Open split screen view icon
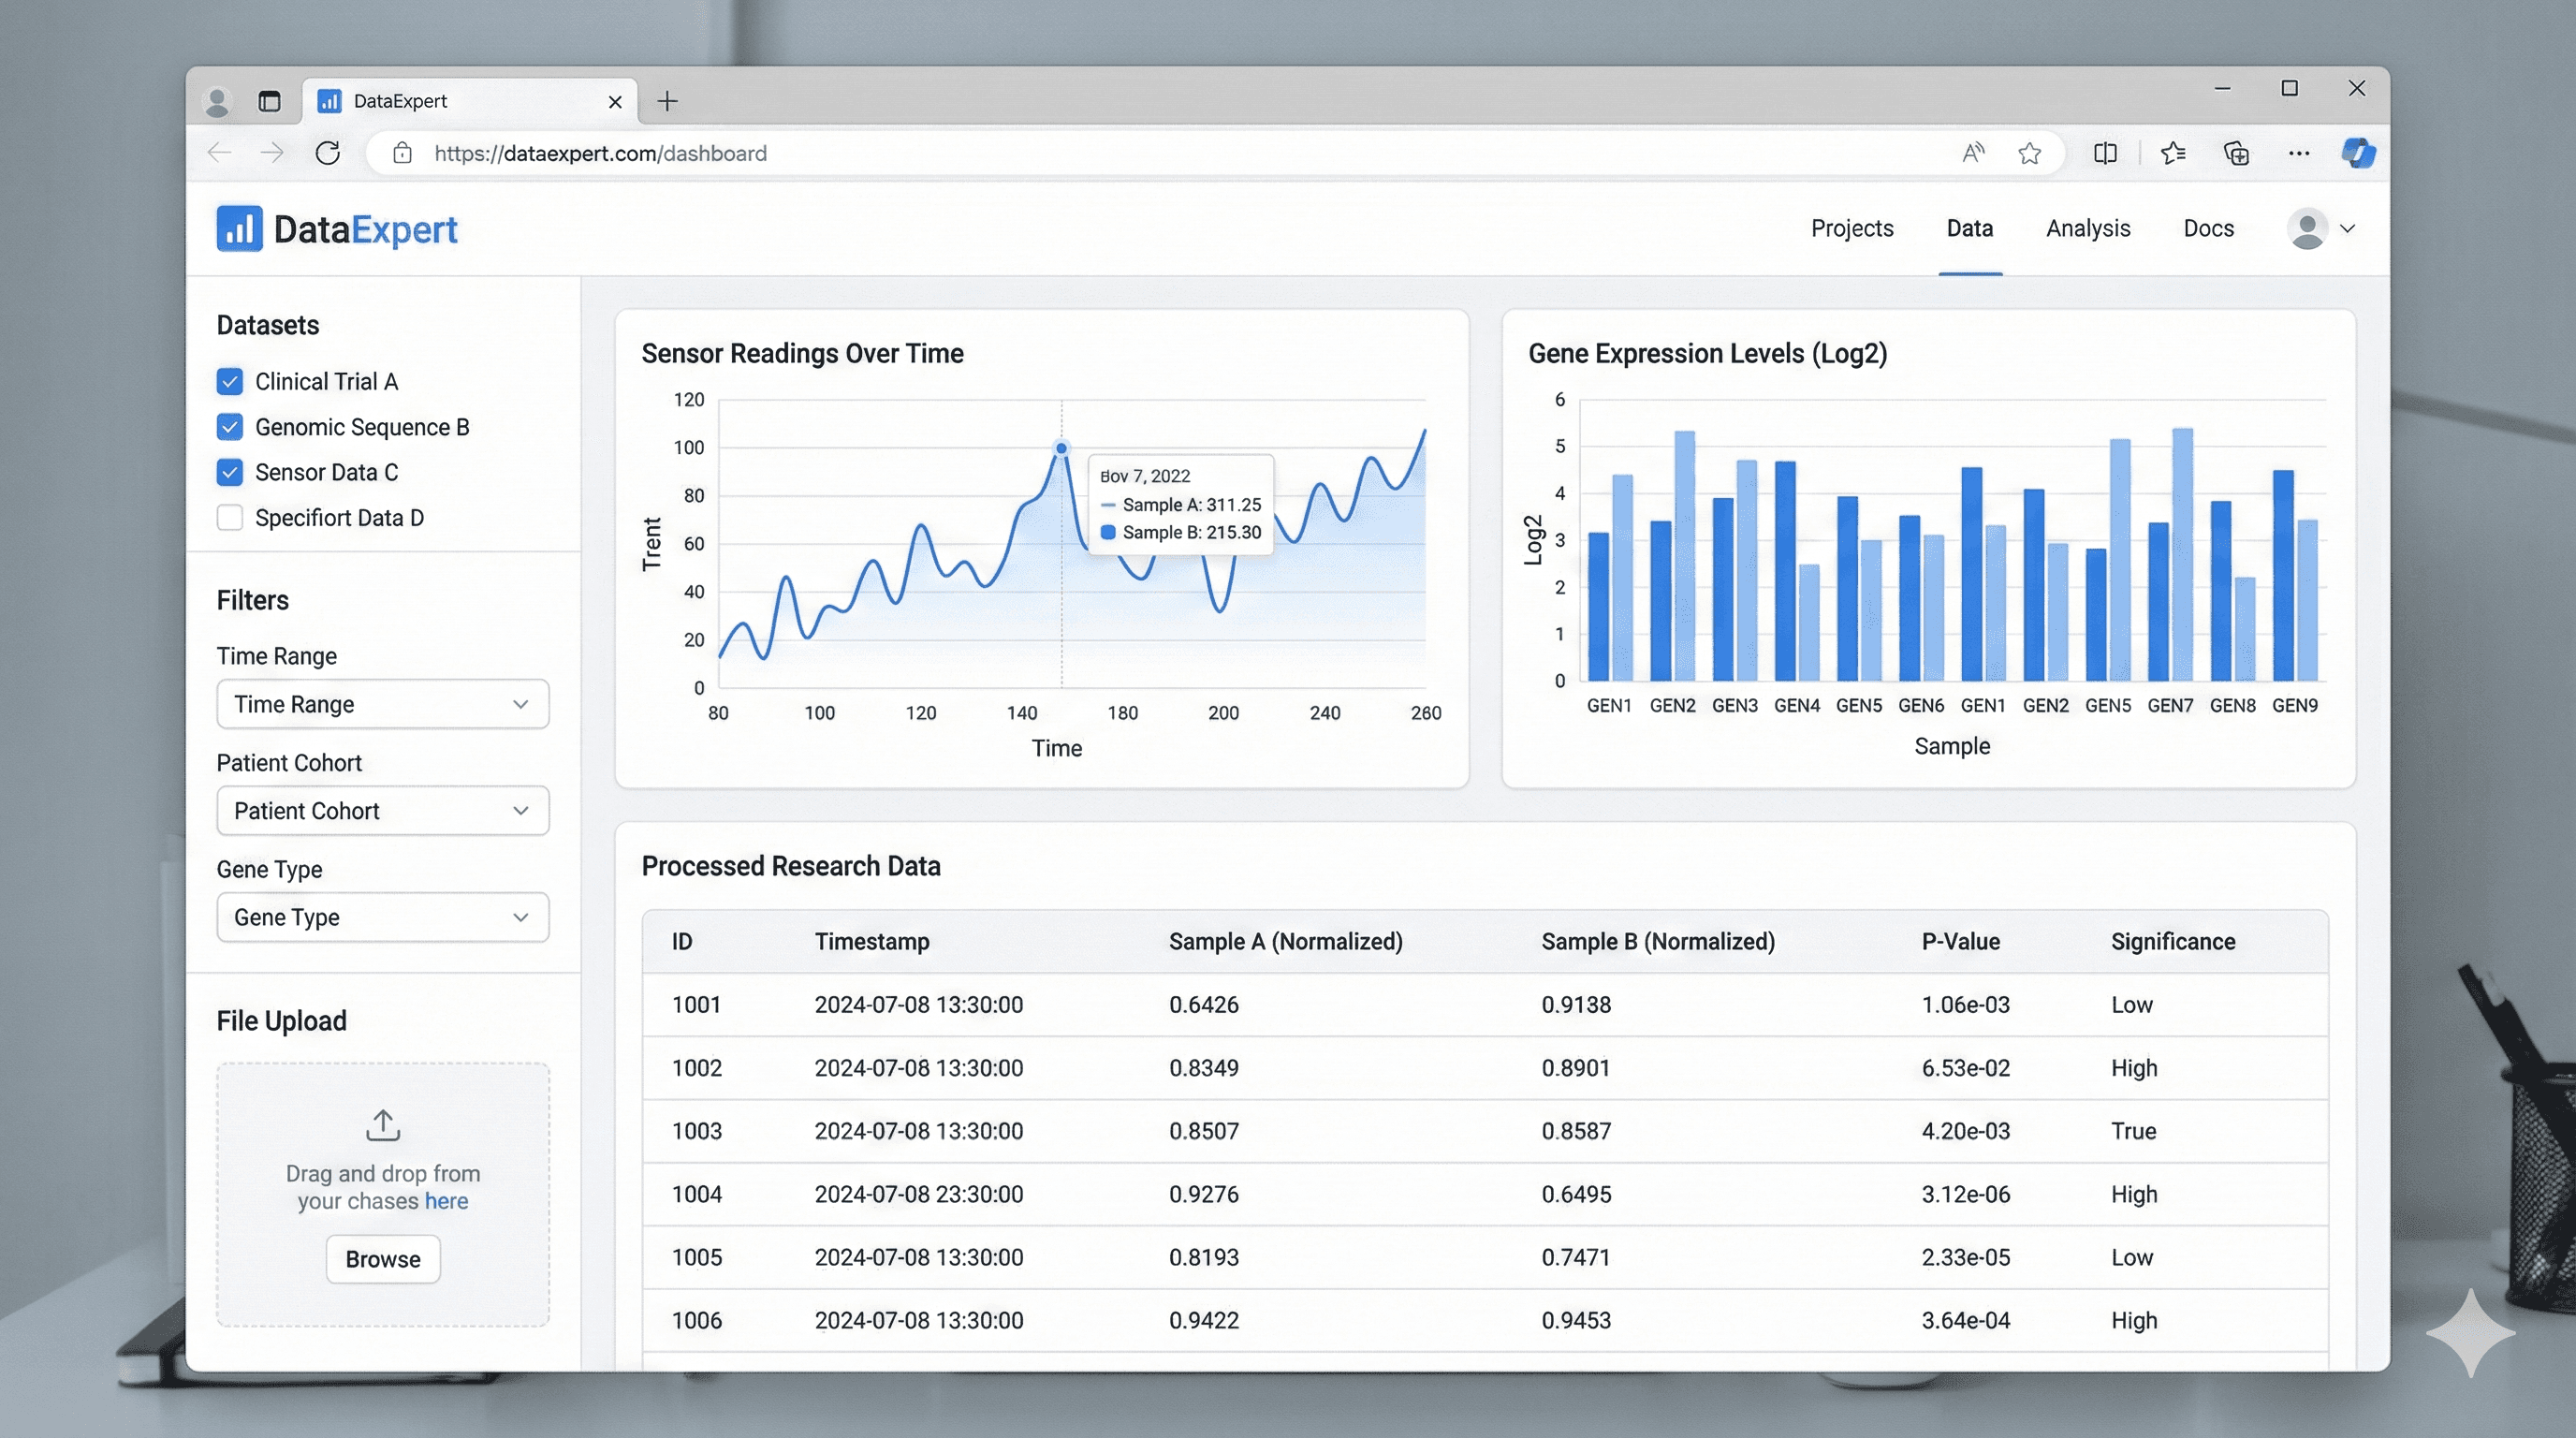2576x1438 pixels. click(2105, 153)
